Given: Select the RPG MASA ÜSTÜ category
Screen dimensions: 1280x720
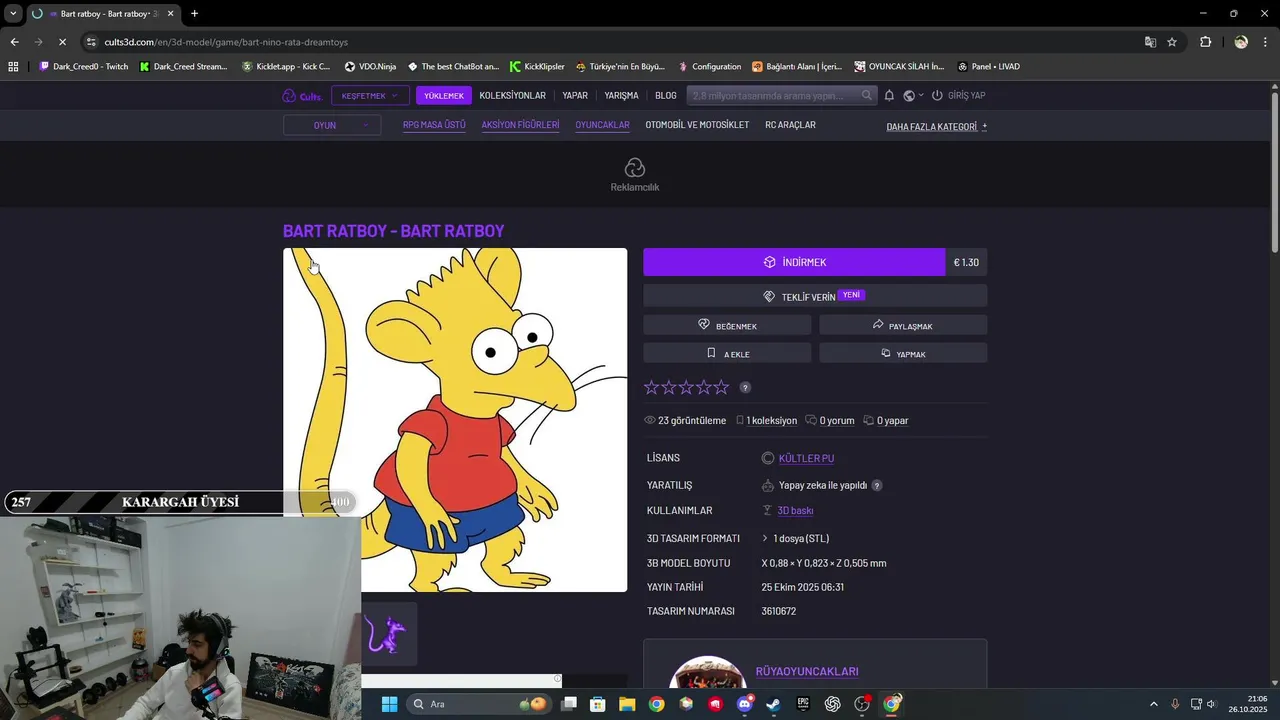Looking at the screenshot, I should (434, 125).
